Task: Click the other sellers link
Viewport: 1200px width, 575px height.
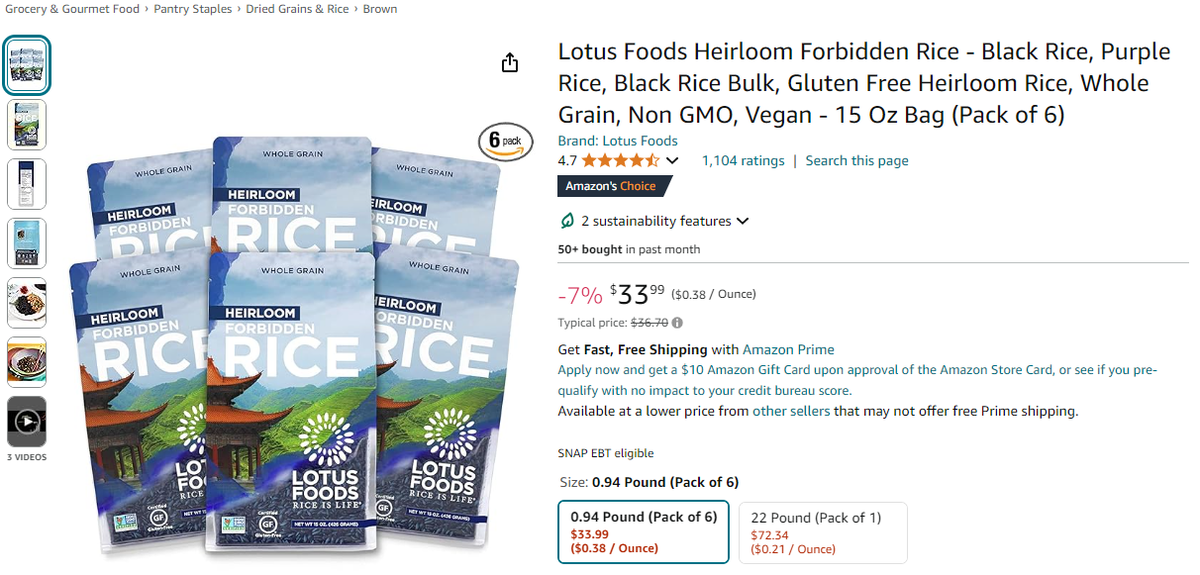Action: (791, 411)
